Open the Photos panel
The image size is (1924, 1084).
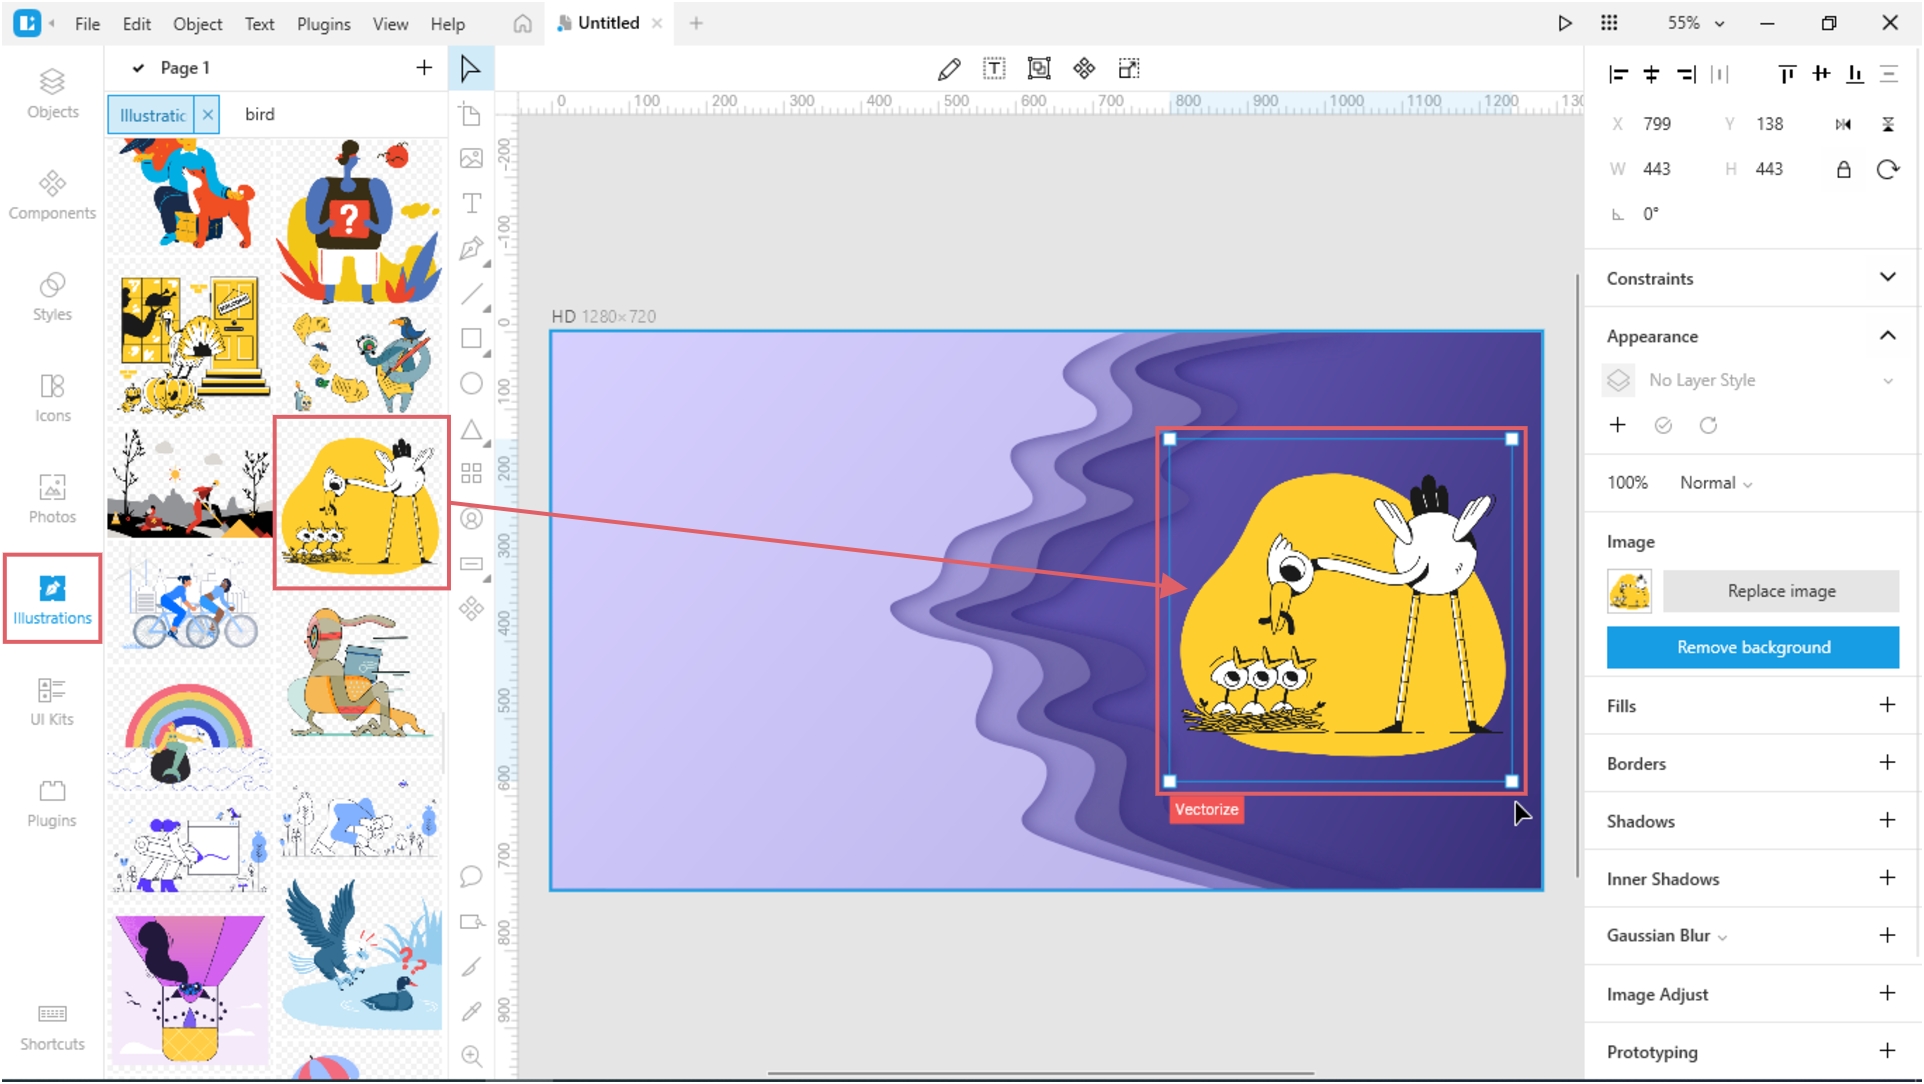click(x=52, y=499)
